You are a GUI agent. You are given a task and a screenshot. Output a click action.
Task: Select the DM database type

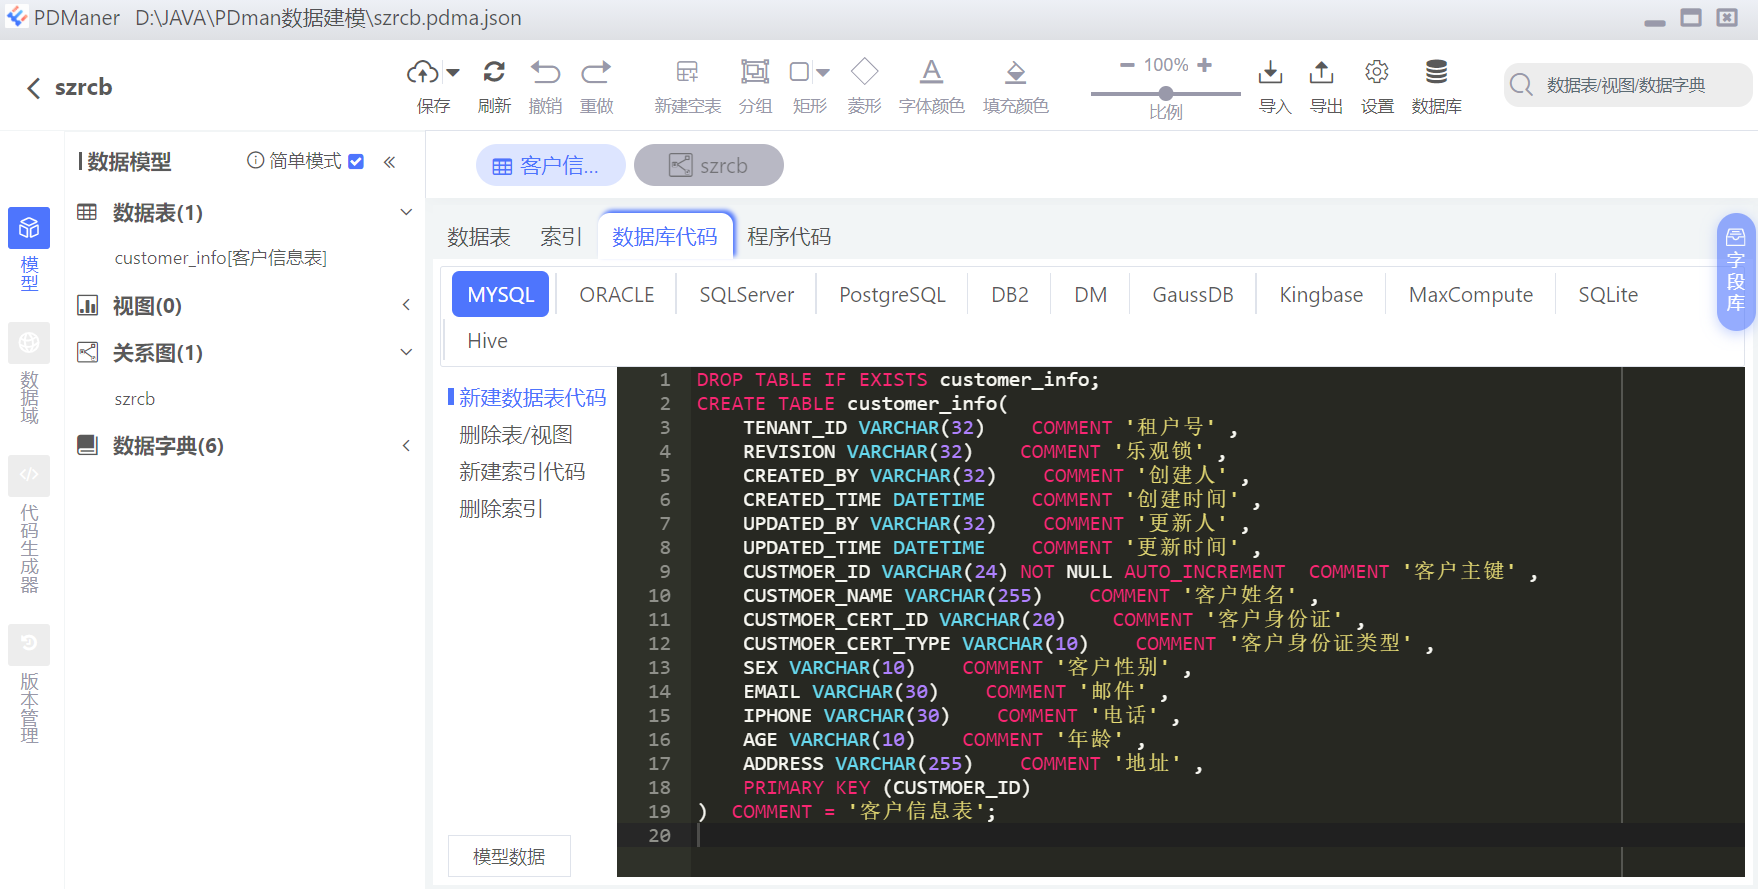point(1091,294)
